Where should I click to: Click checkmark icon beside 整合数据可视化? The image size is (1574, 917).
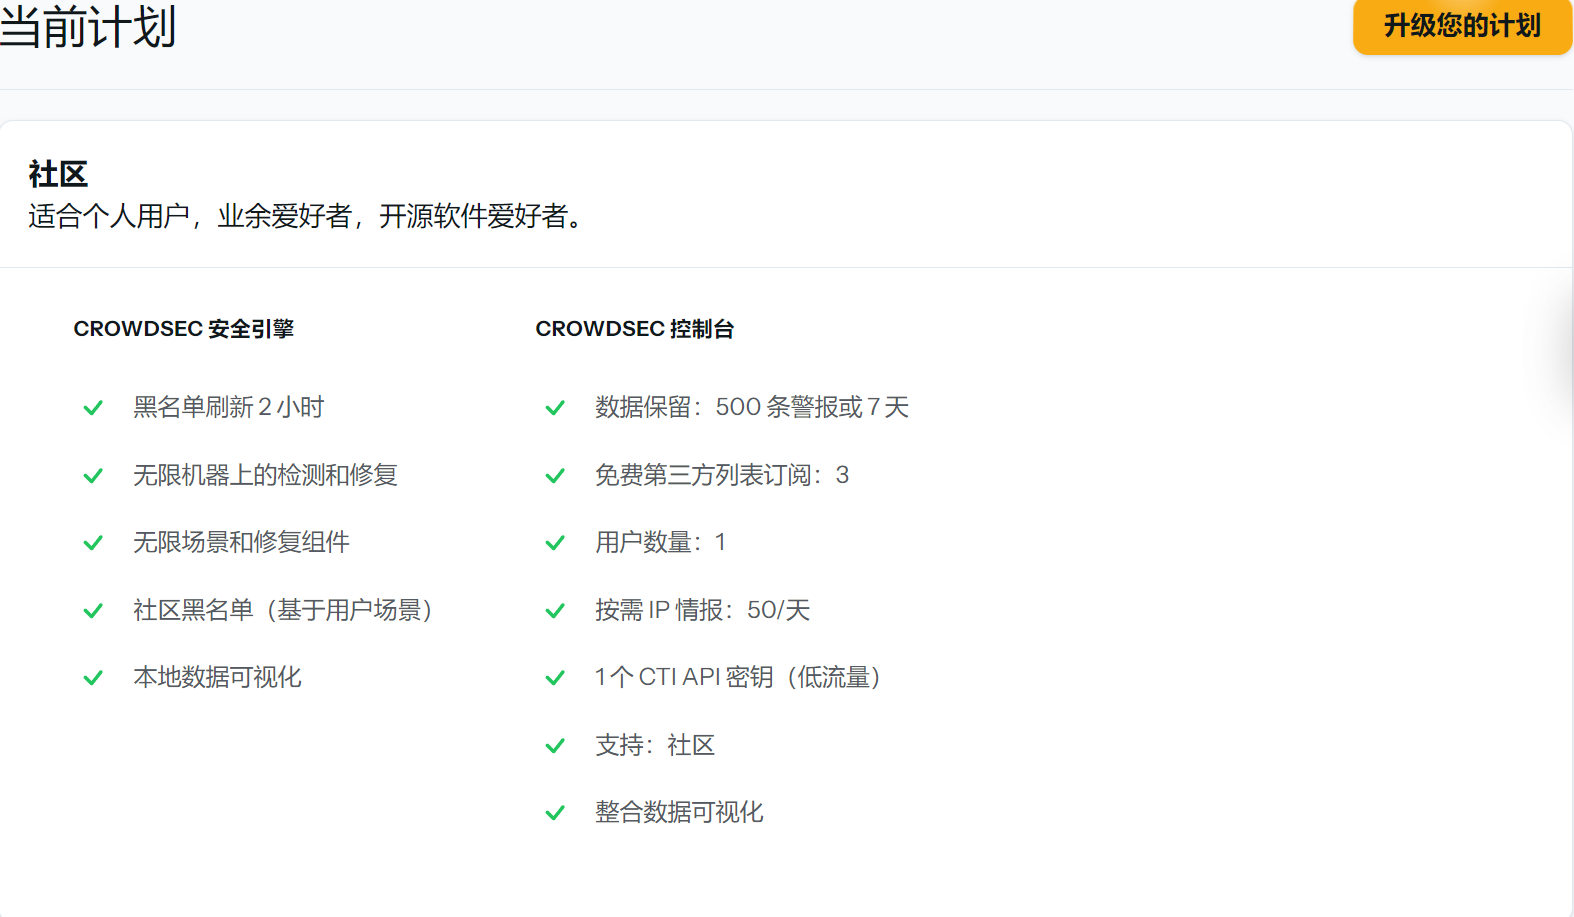[555, 813]
